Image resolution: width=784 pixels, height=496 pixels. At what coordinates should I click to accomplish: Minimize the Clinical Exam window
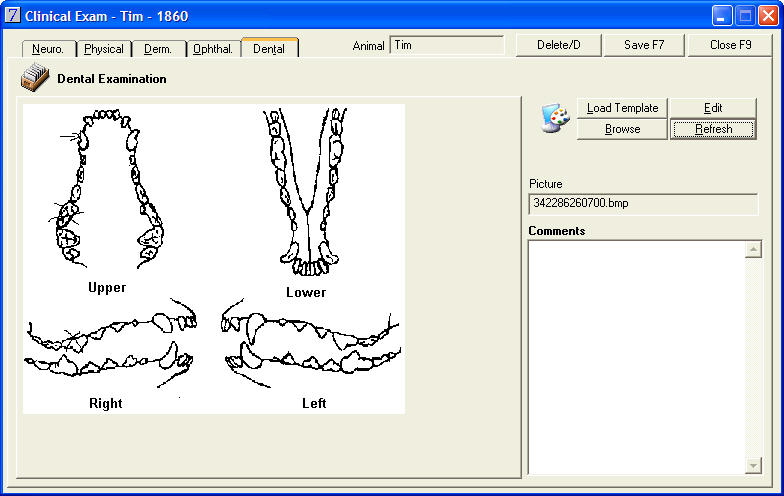coord(722,16)
